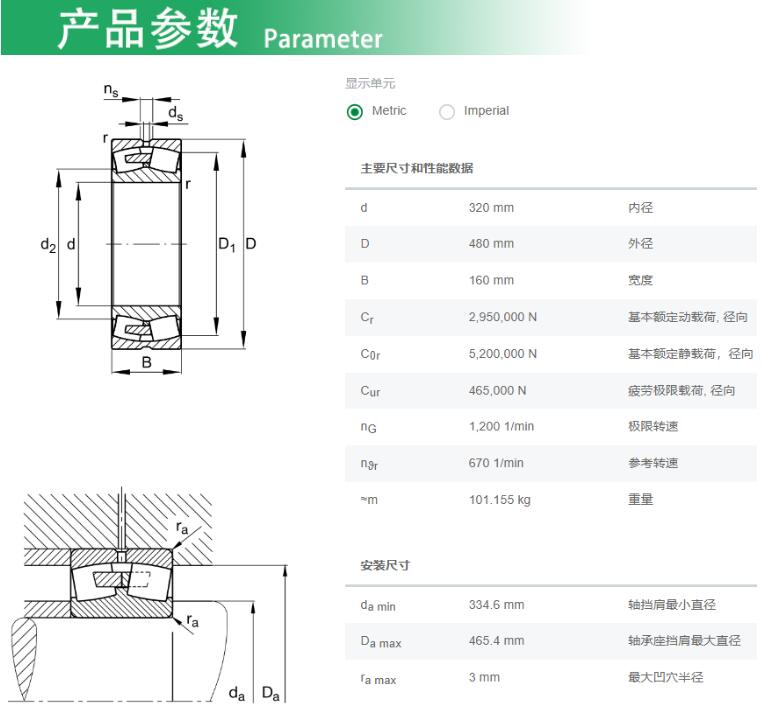Click the weight value 101.155 kg

tap(500, 500)
